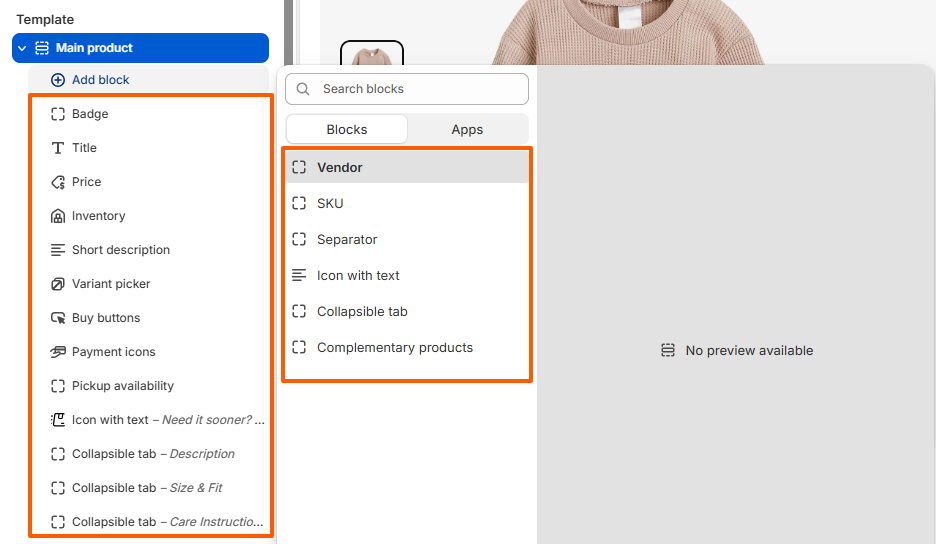Viewport: 936px width, 544px height.
Task: Click the Collapsible tab Care Instructions icon
Action: pyautogui.click(x=58, y=523)
